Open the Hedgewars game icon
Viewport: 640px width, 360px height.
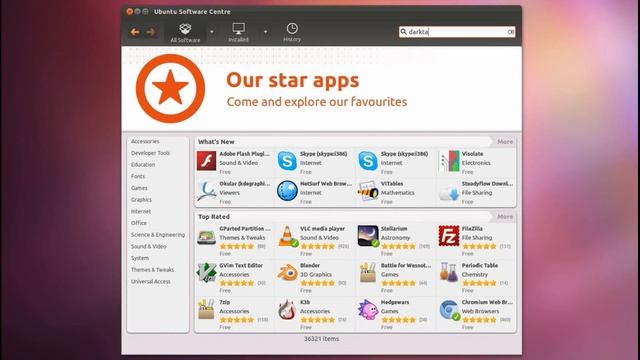368,309
